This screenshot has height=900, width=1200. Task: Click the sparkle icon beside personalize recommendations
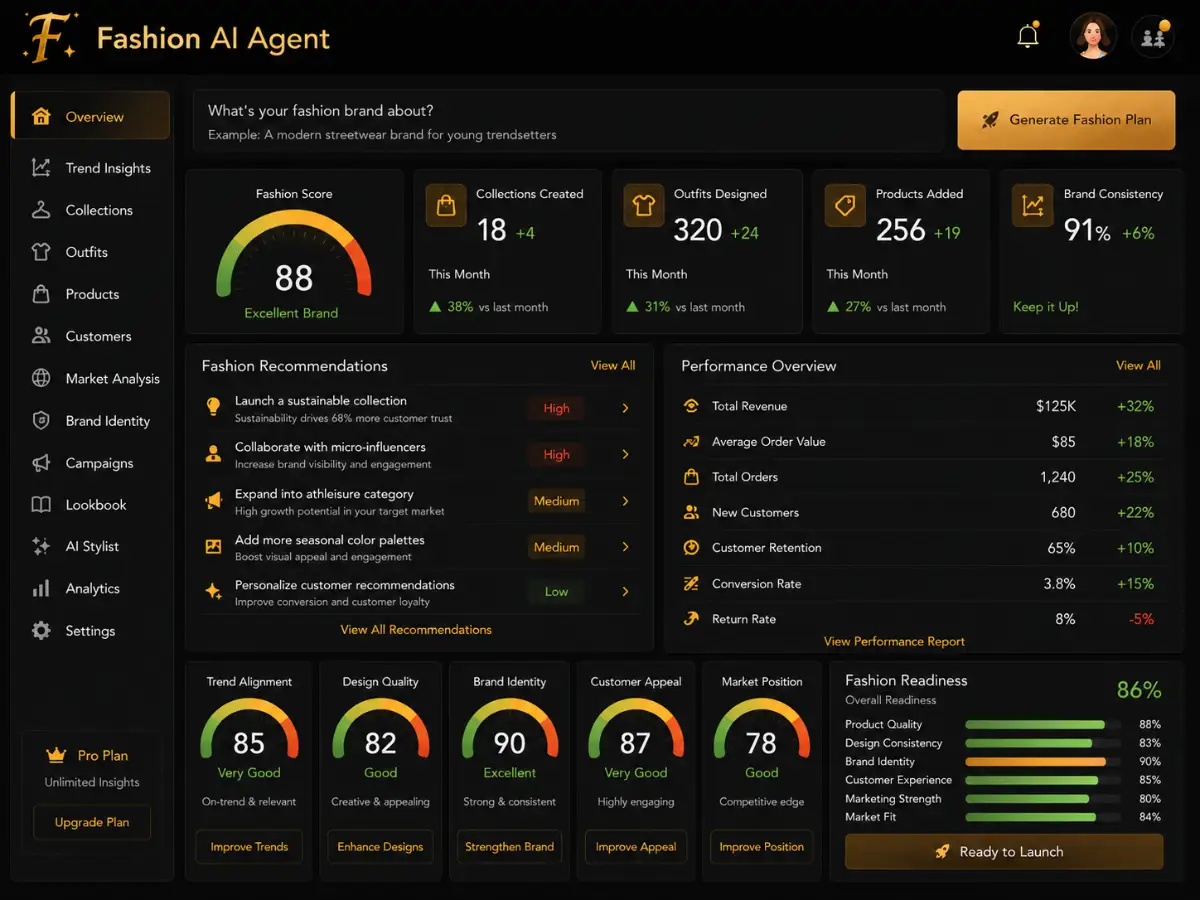213,592
